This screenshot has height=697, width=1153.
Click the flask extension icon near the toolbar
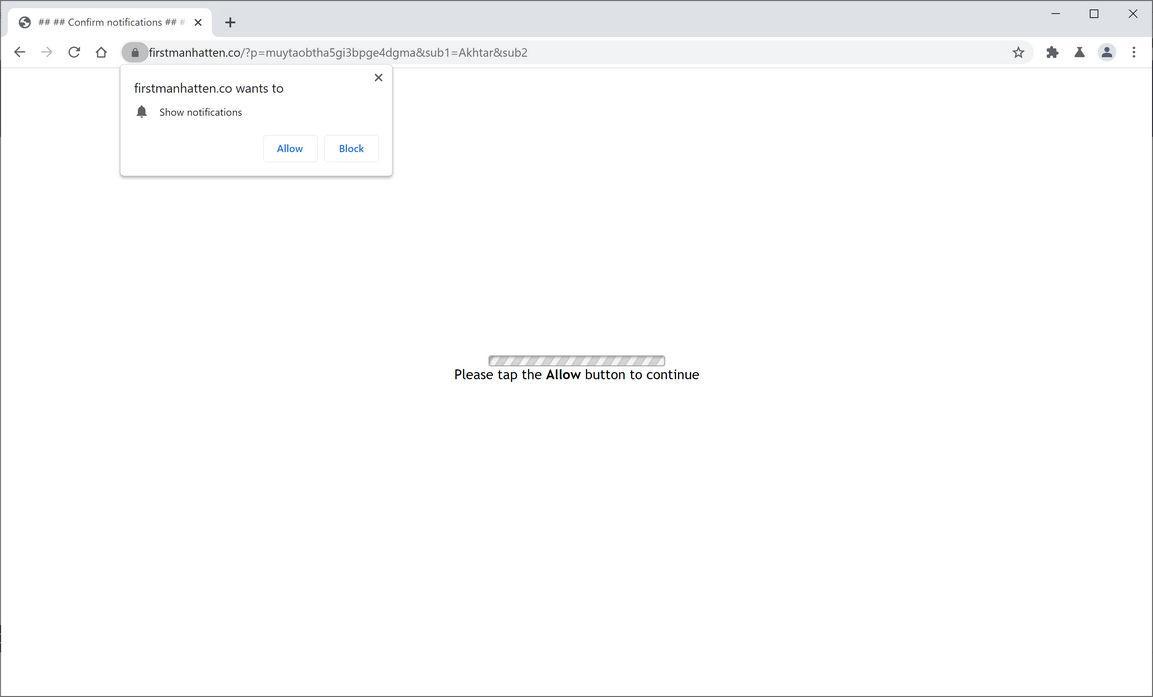(1079, 52)
